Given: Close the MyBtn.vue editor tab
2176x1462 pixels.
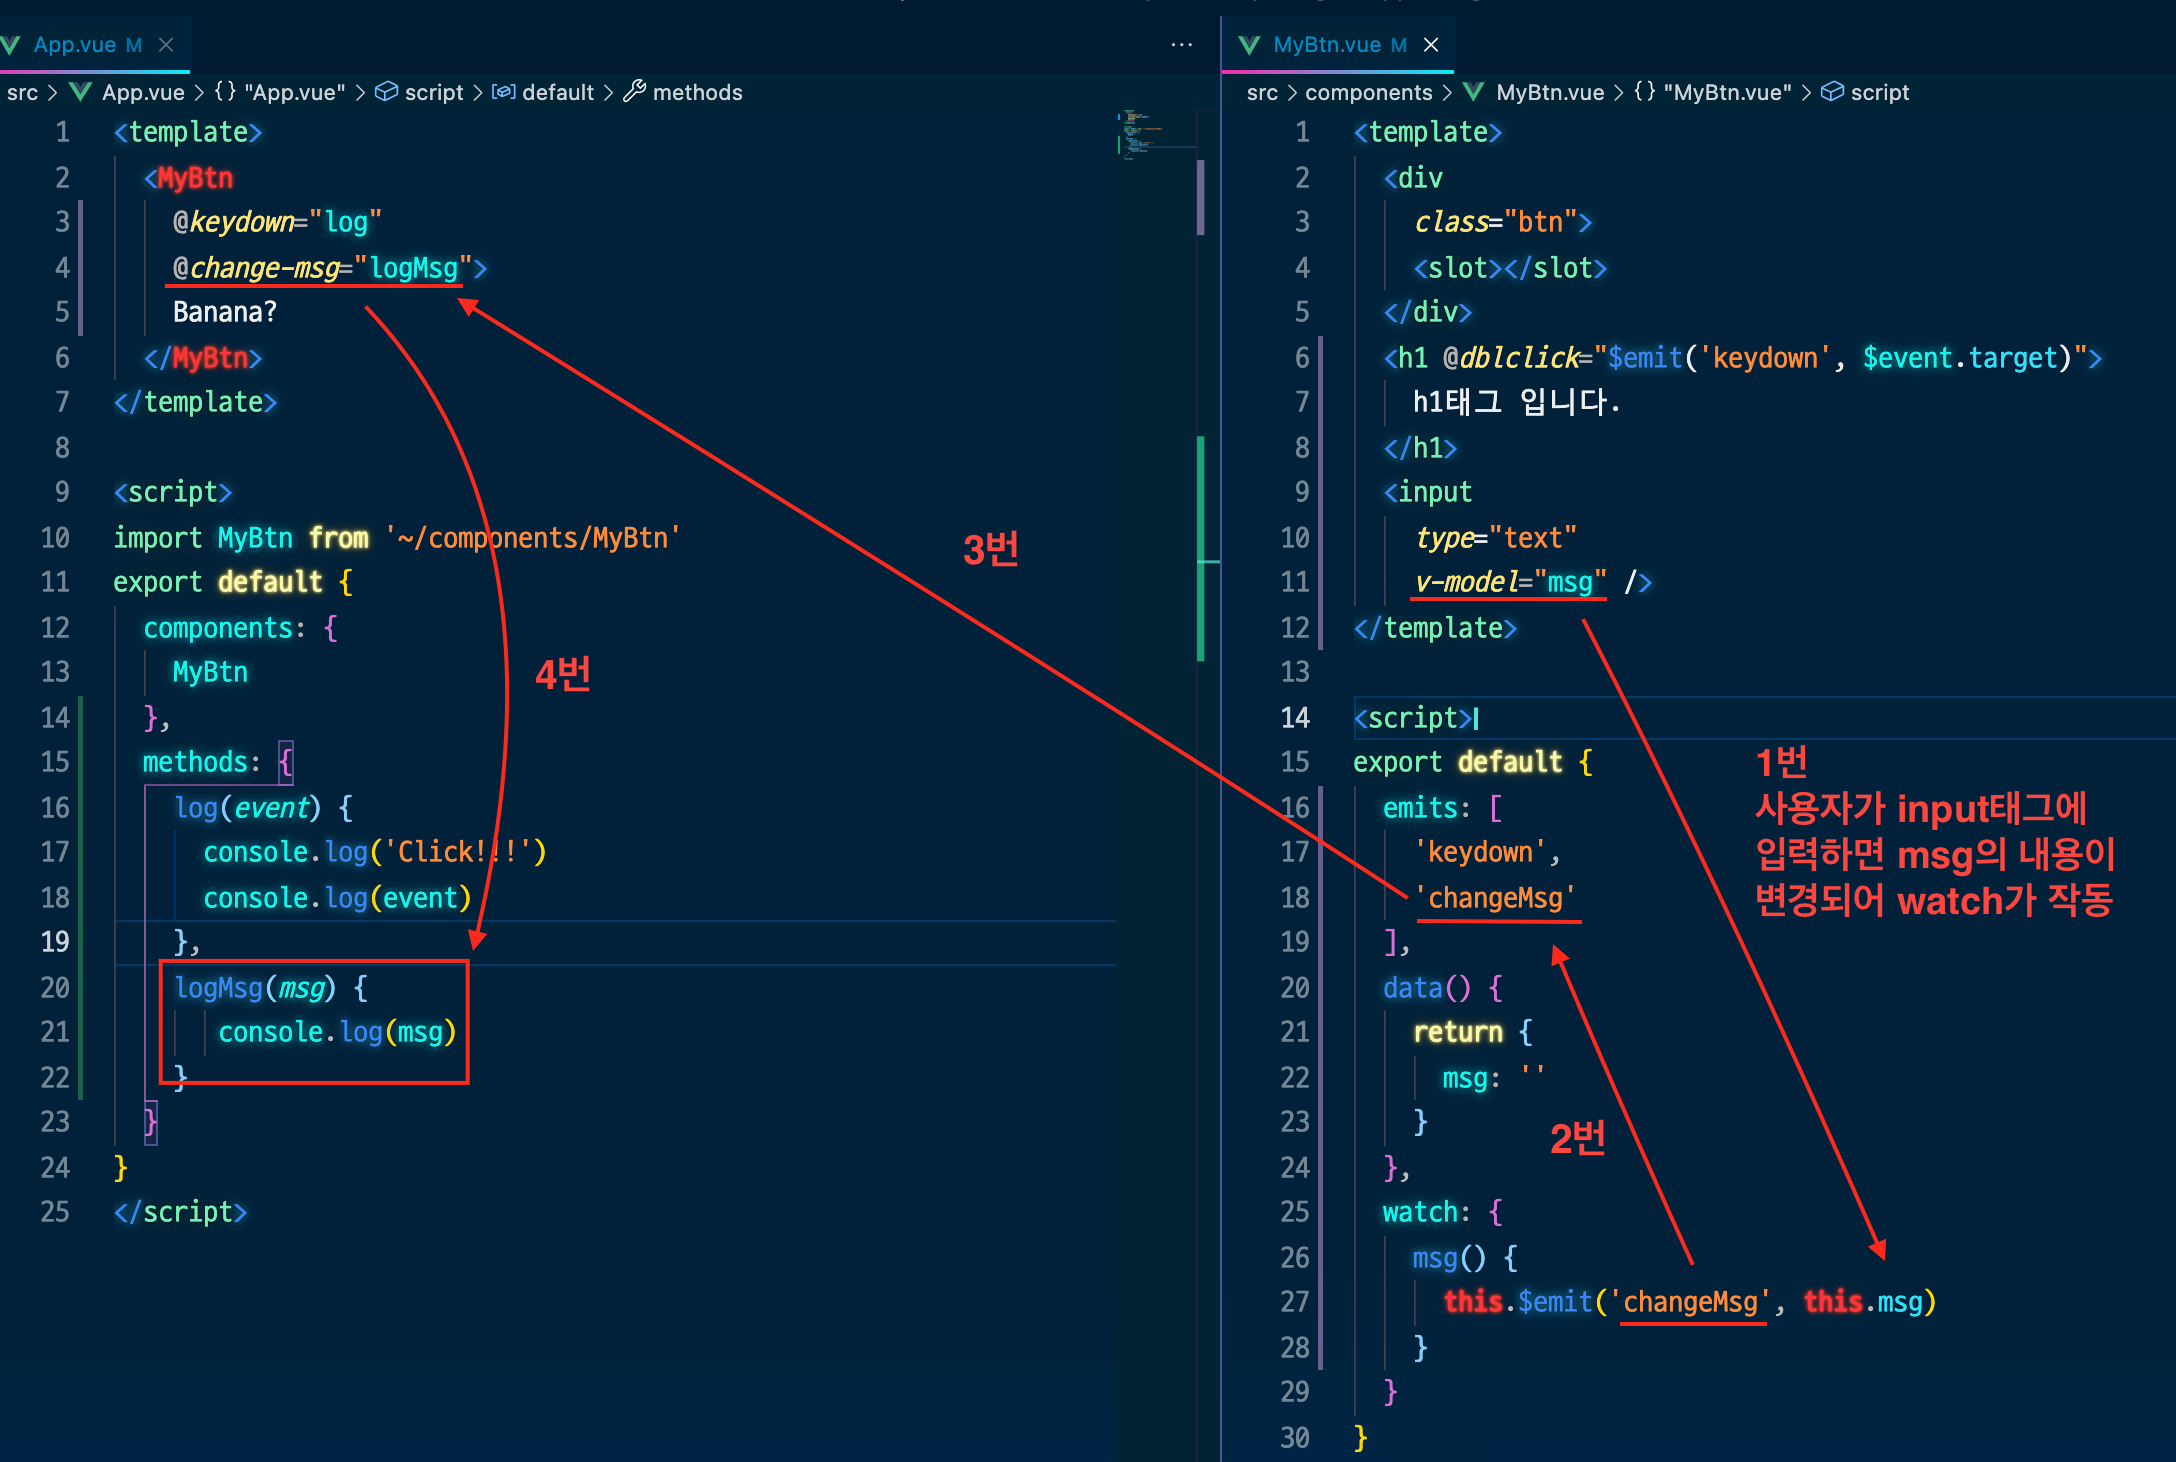Looking at the screenshot, I should (x=1431, y=45).
